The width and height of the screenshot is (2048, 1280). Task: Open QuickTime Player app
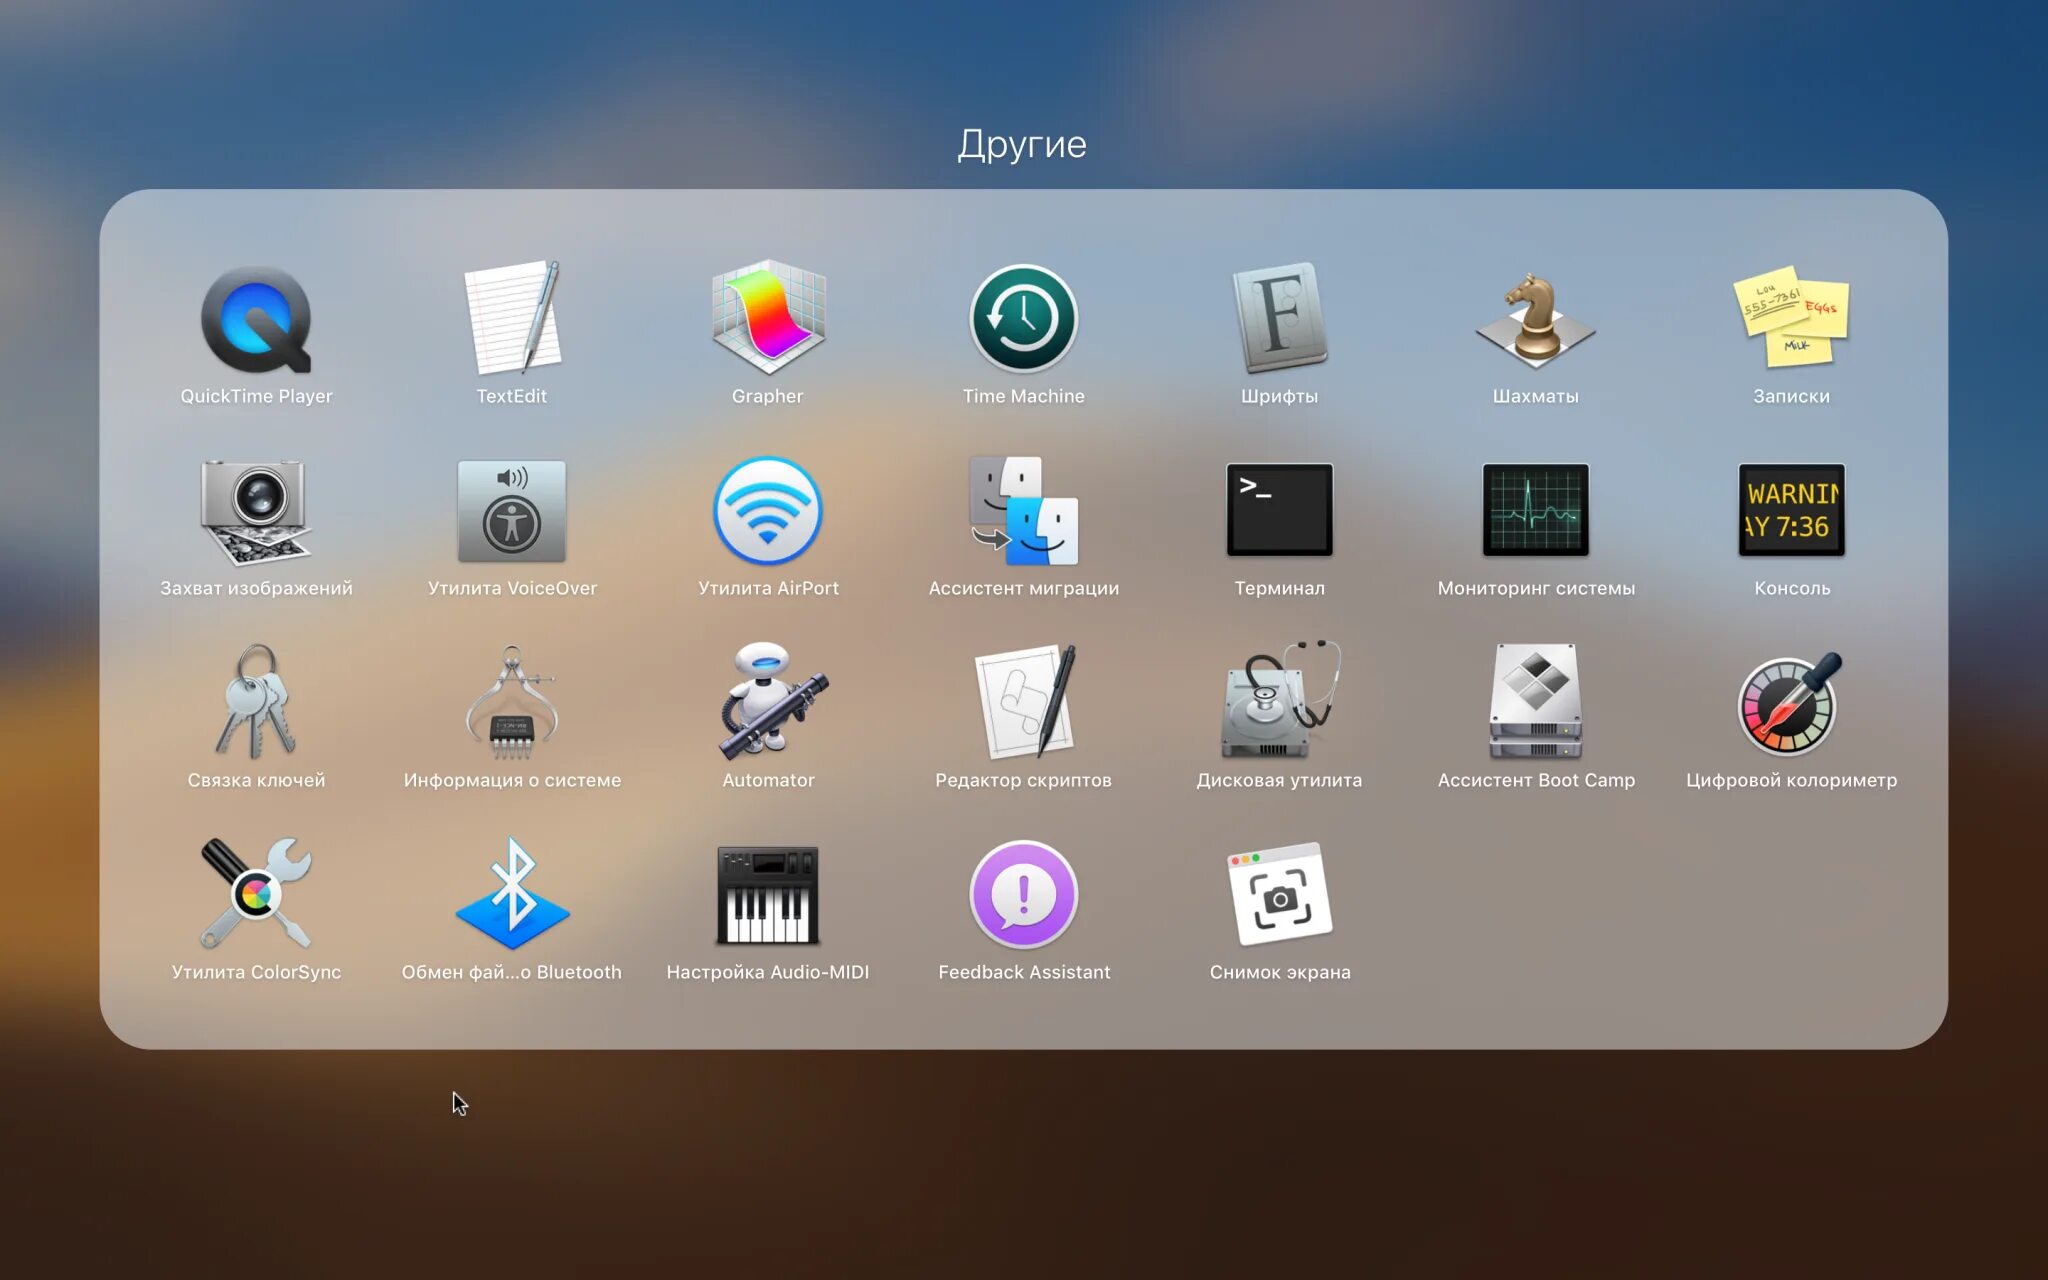[256, 320]
